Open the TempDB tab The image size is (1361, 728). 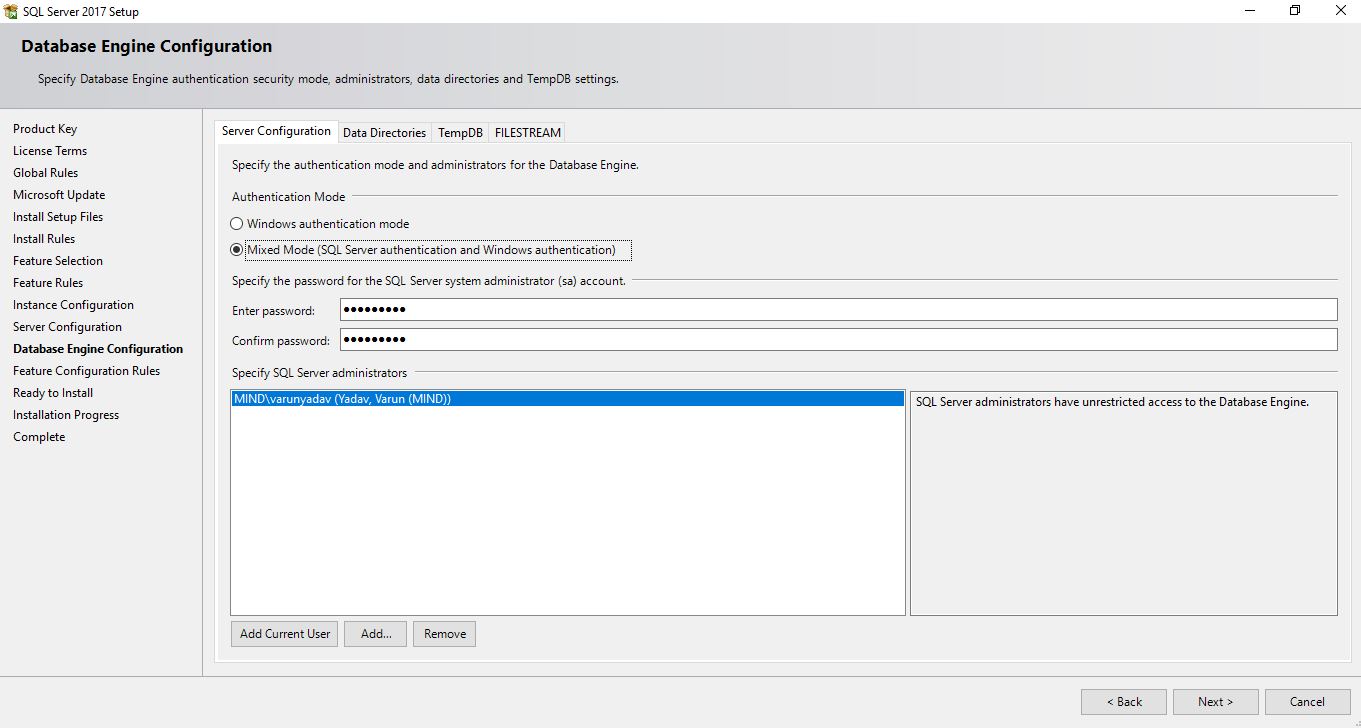459,131
